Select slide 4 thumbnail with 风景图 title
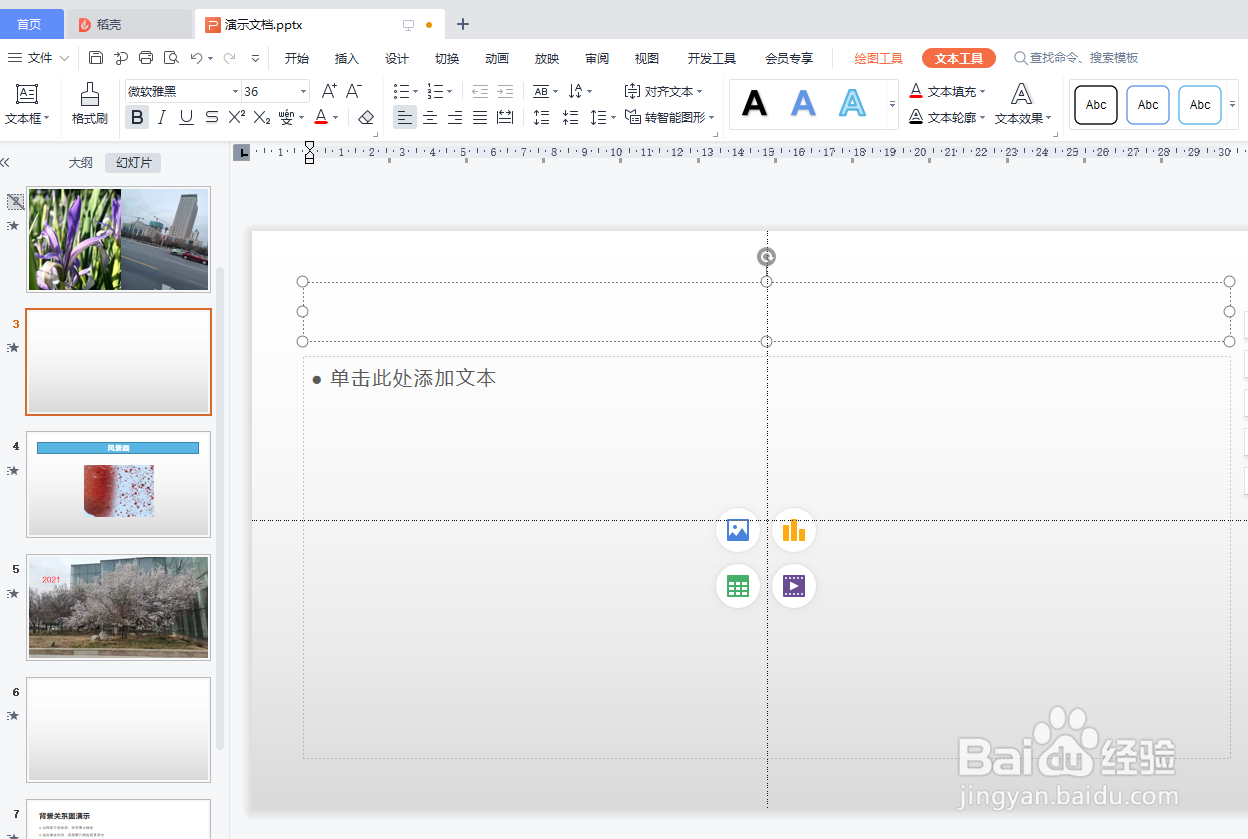 click(x=118, y=484)
